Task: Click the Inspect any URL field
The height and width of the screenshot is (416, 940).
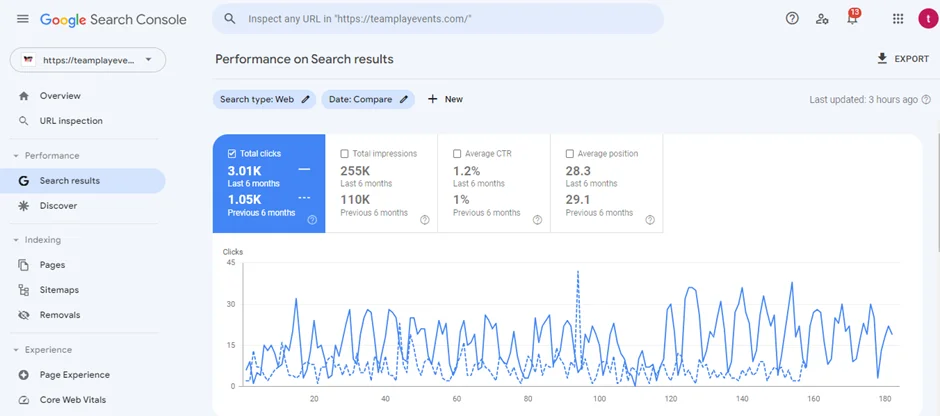Action: [438, 19]
